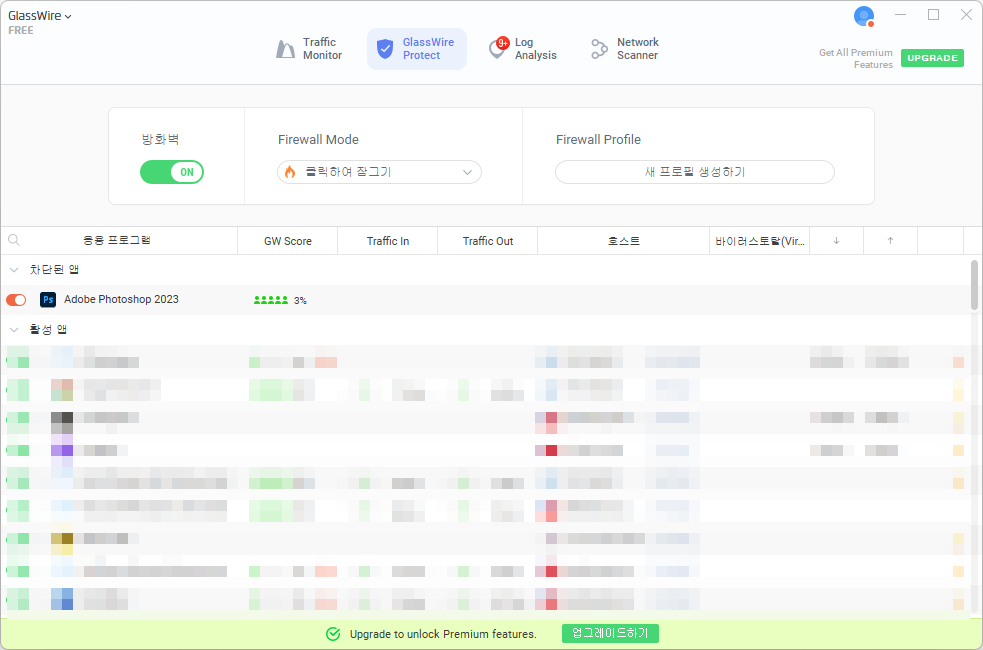Select the Adobe Photoshop 2023 row name
This screenshot has width=983, height=650.
pos(121,300)
